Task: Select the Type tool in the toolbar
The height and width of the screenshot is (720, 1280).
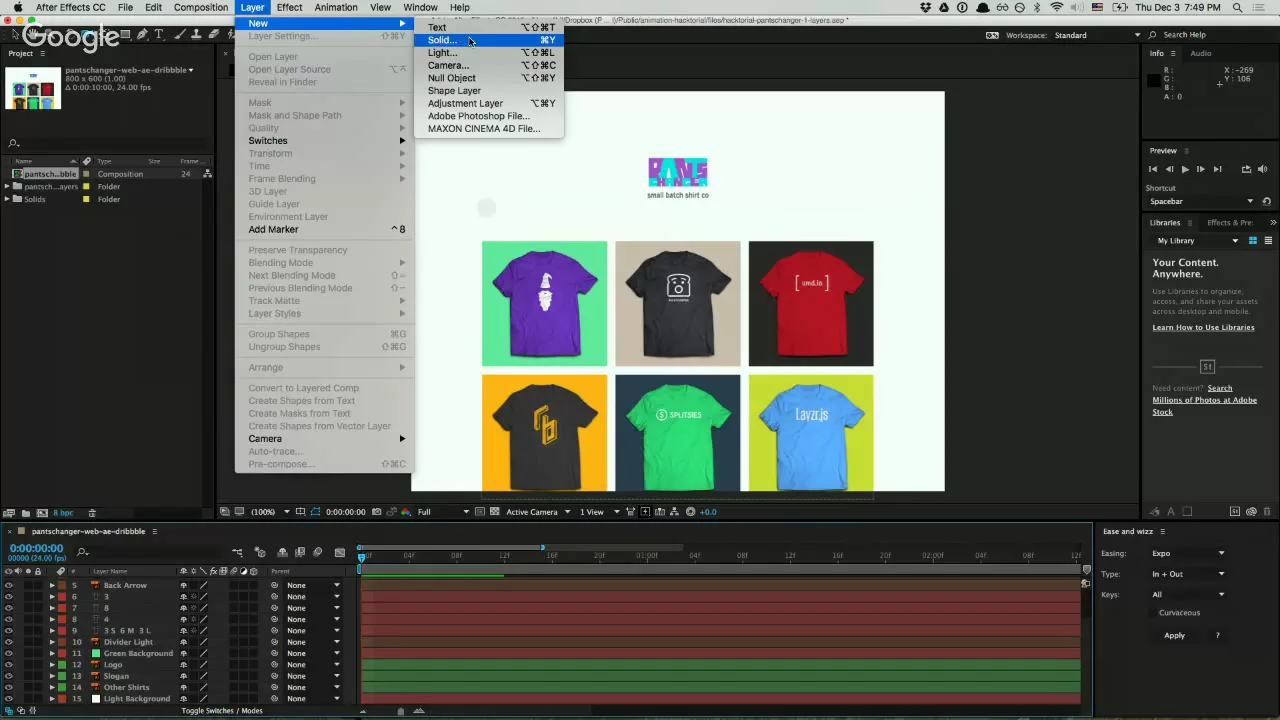Action: (x=158, y=34)
